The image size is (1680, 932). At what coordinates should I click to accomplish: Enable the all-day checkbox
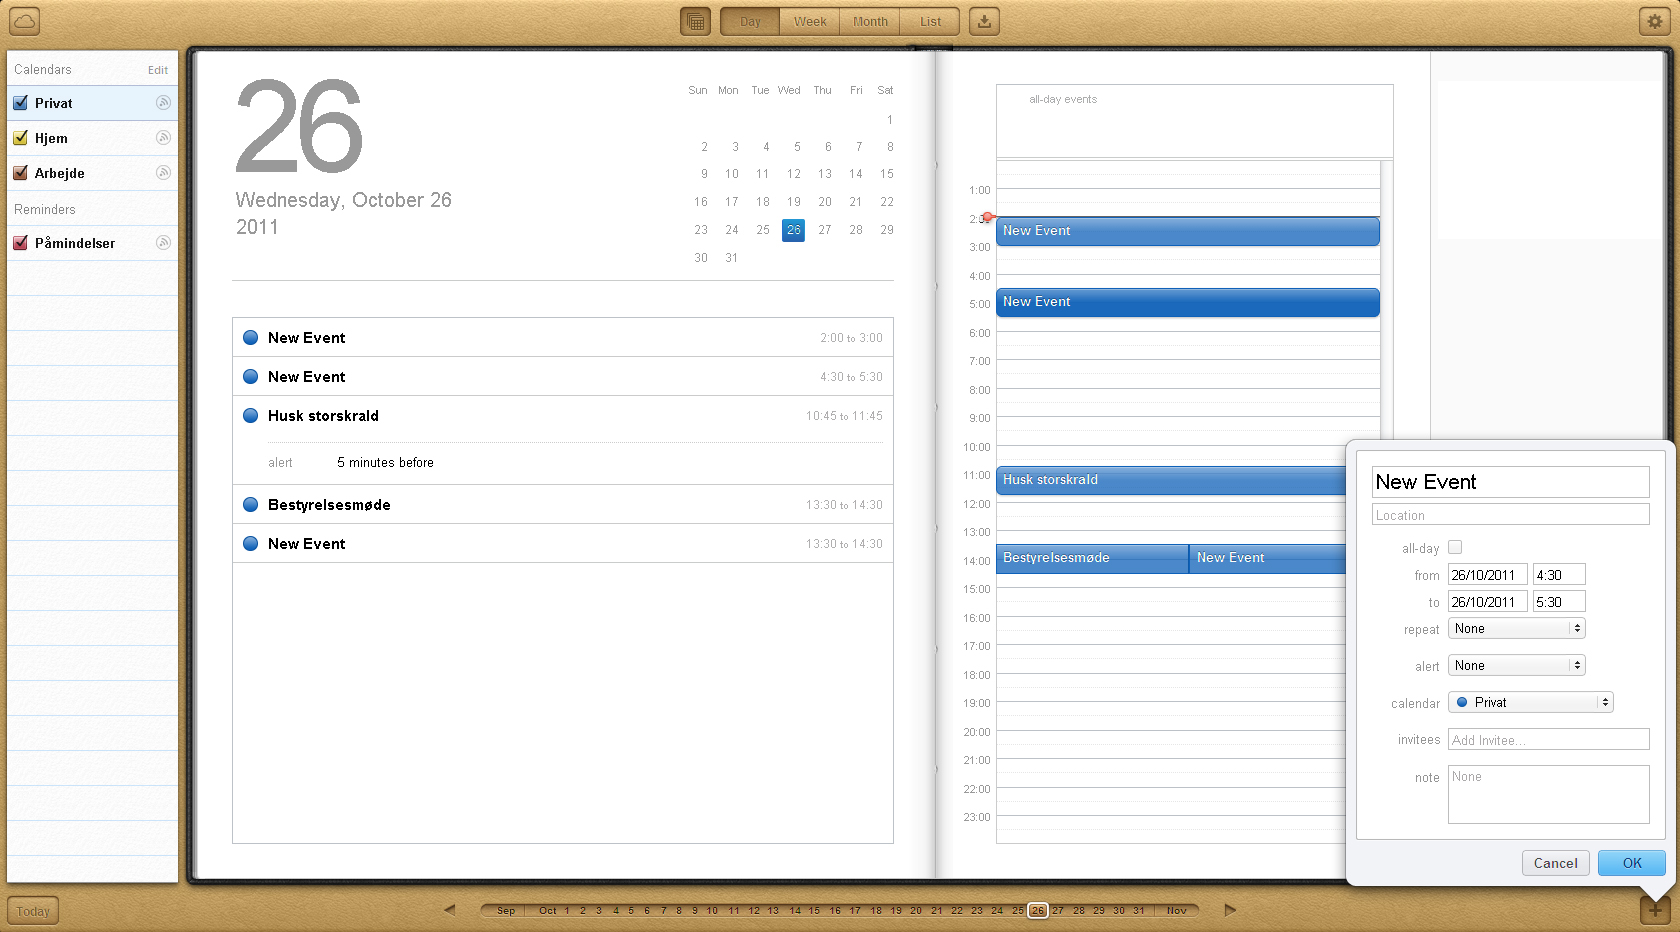[x=1455, y=547]
